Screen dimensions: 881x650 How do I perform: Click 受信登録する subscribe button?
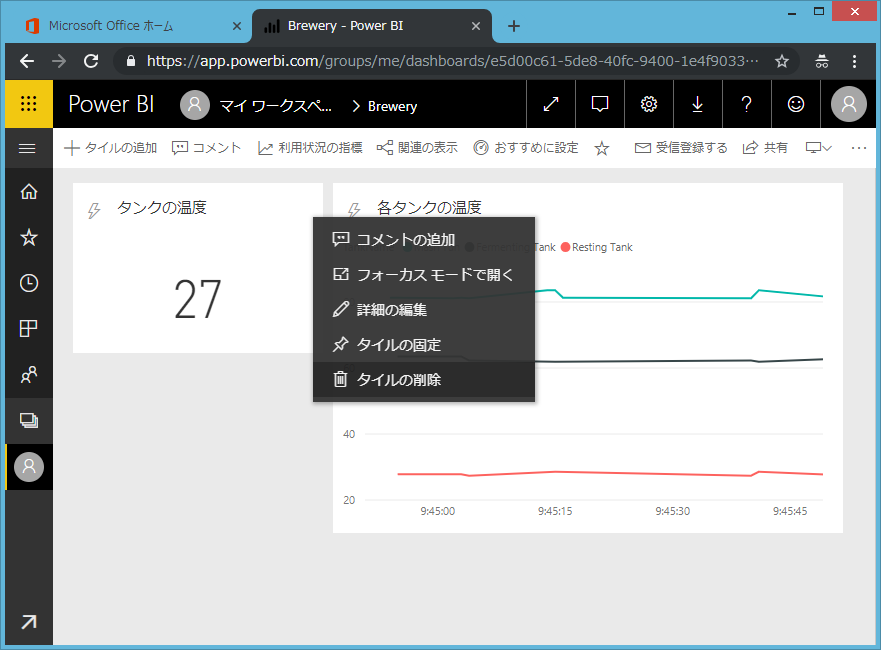(681, 148)
